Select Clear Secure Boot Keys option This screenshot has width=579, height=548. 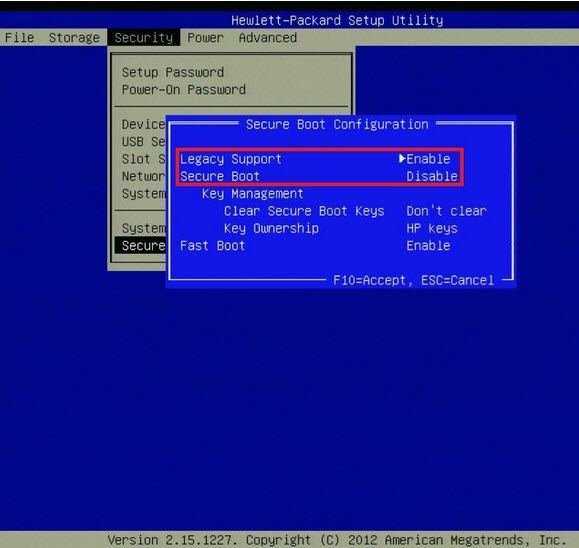pyautogui.click(x=304, y=211)
